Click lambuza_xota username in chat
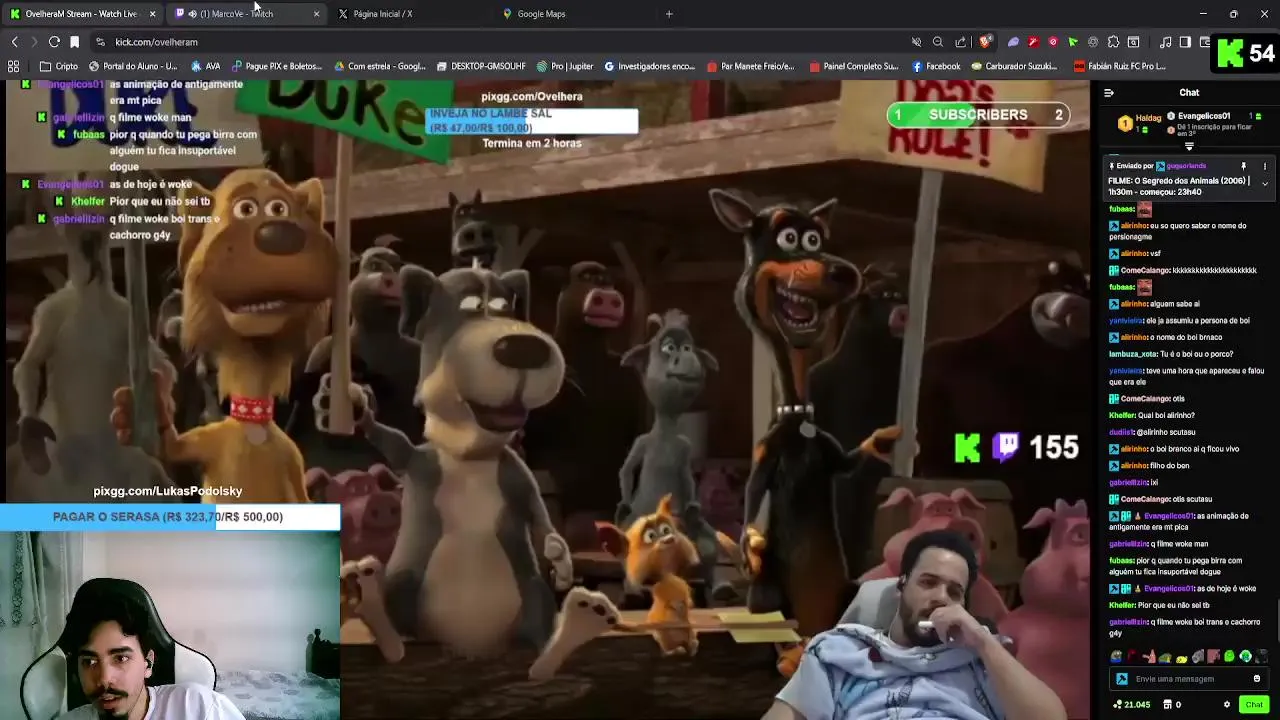1280x720 pixels. 1133,354
